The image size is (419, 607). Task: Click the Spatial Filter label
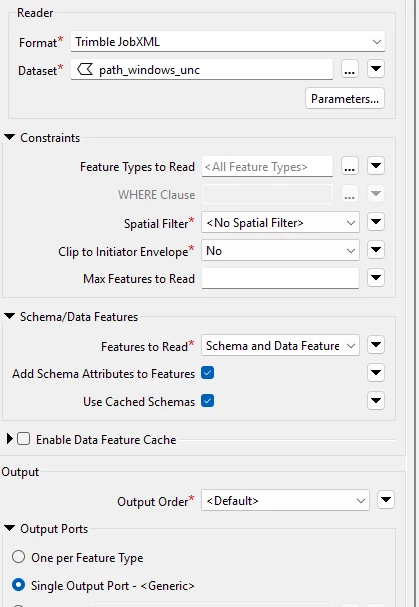[156, 223]
